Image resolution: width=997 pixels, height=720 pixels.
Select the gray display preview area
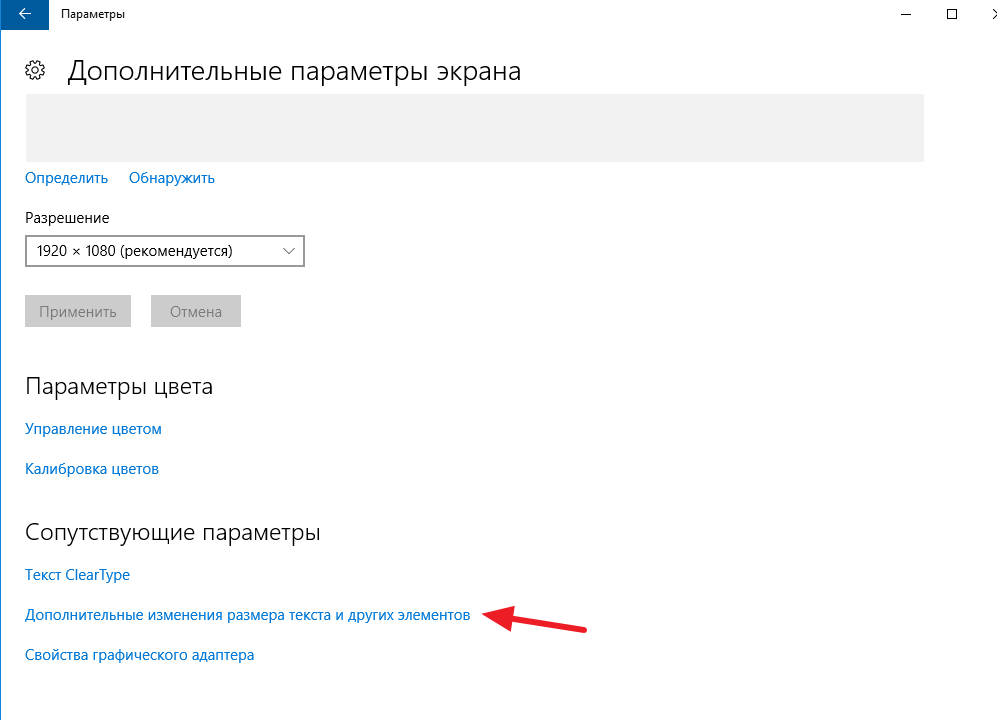474,128
